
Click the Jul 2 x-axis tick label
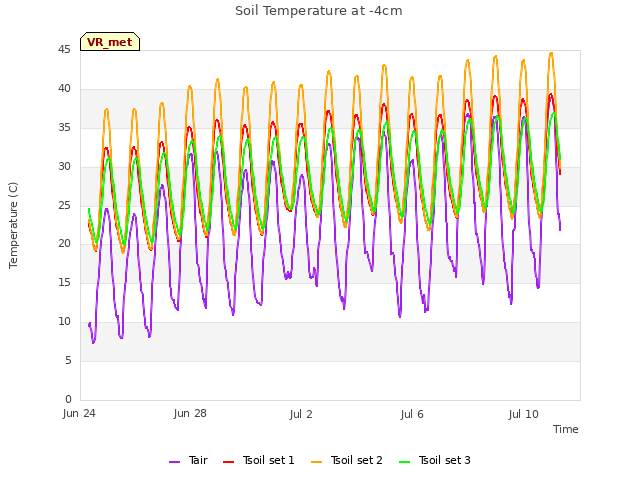click(301, 414)
